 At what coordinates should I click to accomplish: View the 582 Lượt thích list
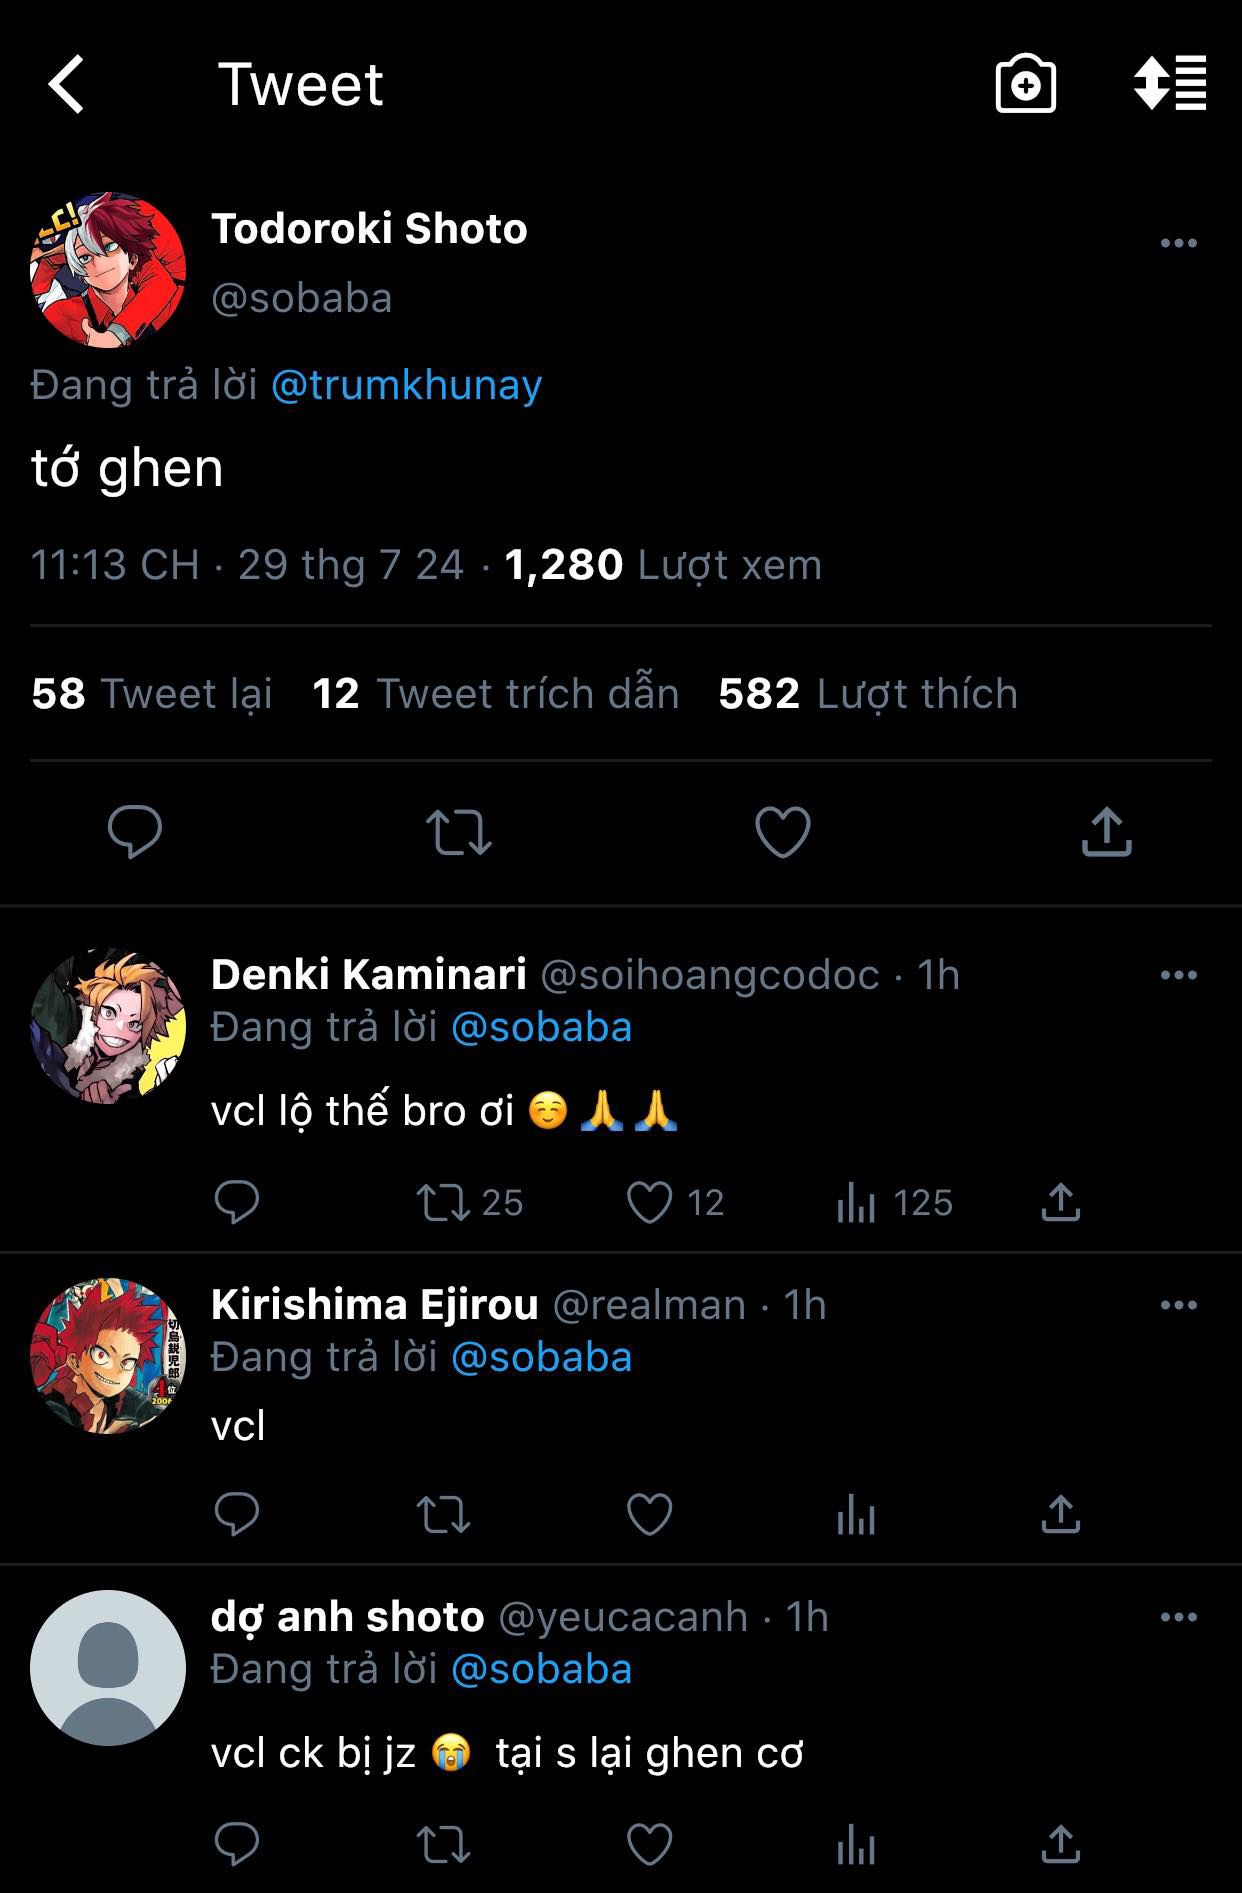tap(867, 694)
